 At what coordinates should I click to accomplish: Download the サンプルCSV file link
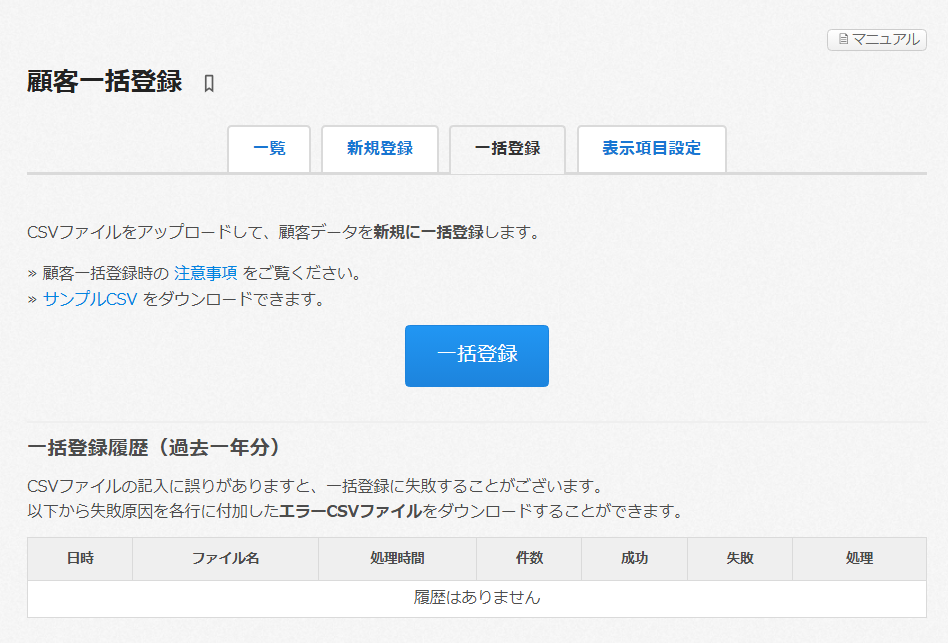click(90, 299)
